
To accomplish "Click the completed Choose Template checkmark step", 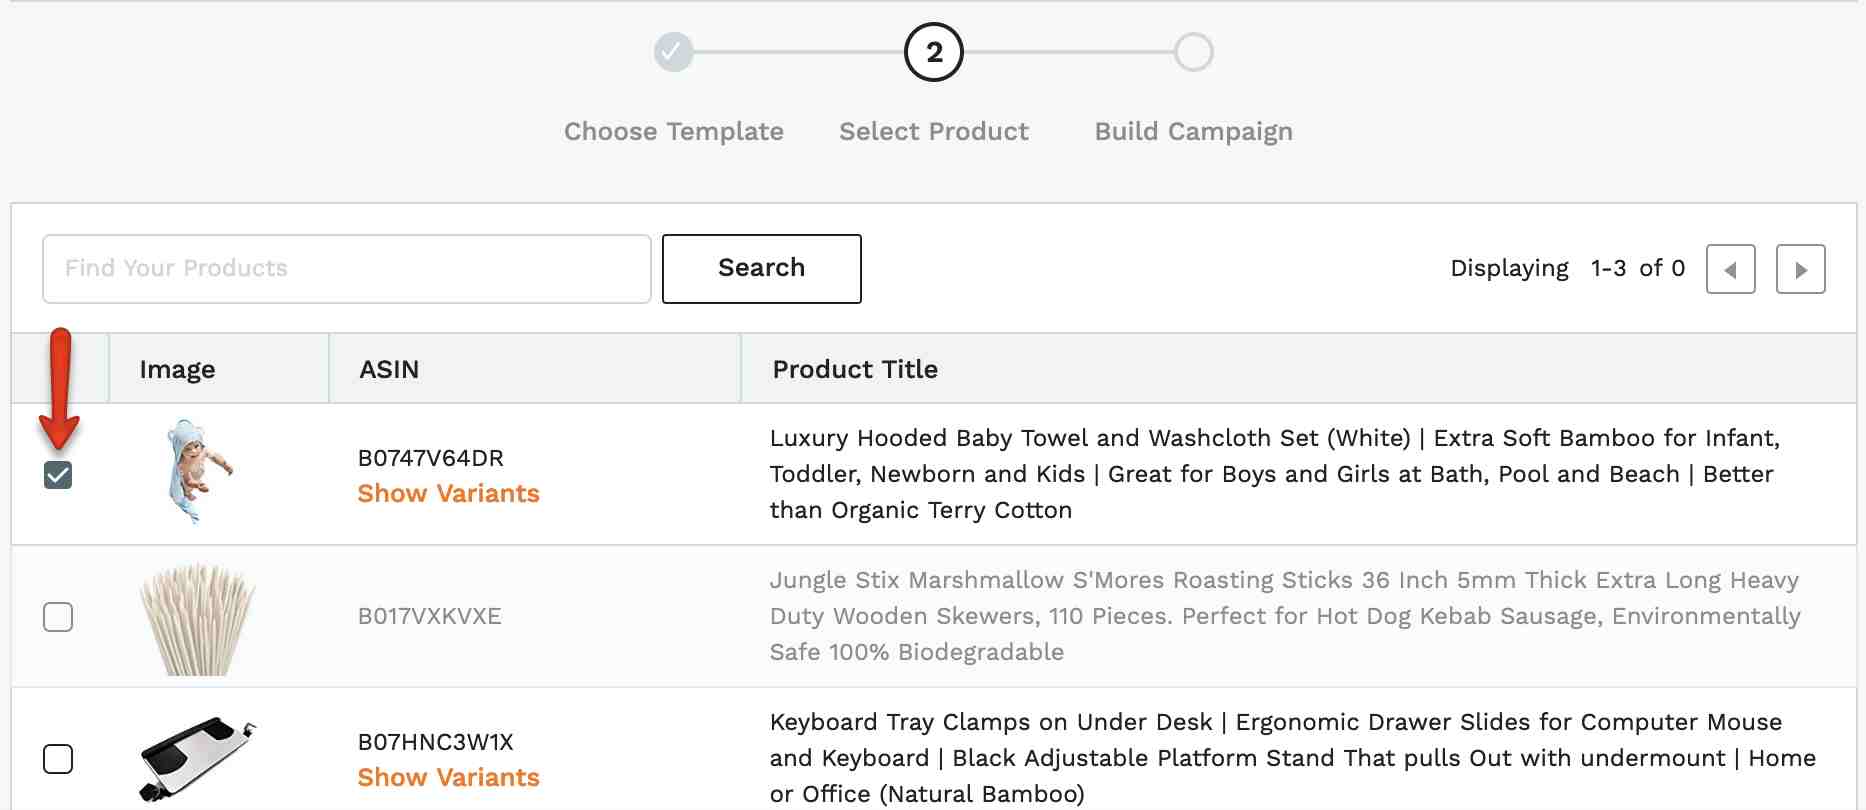I will 673,52.
